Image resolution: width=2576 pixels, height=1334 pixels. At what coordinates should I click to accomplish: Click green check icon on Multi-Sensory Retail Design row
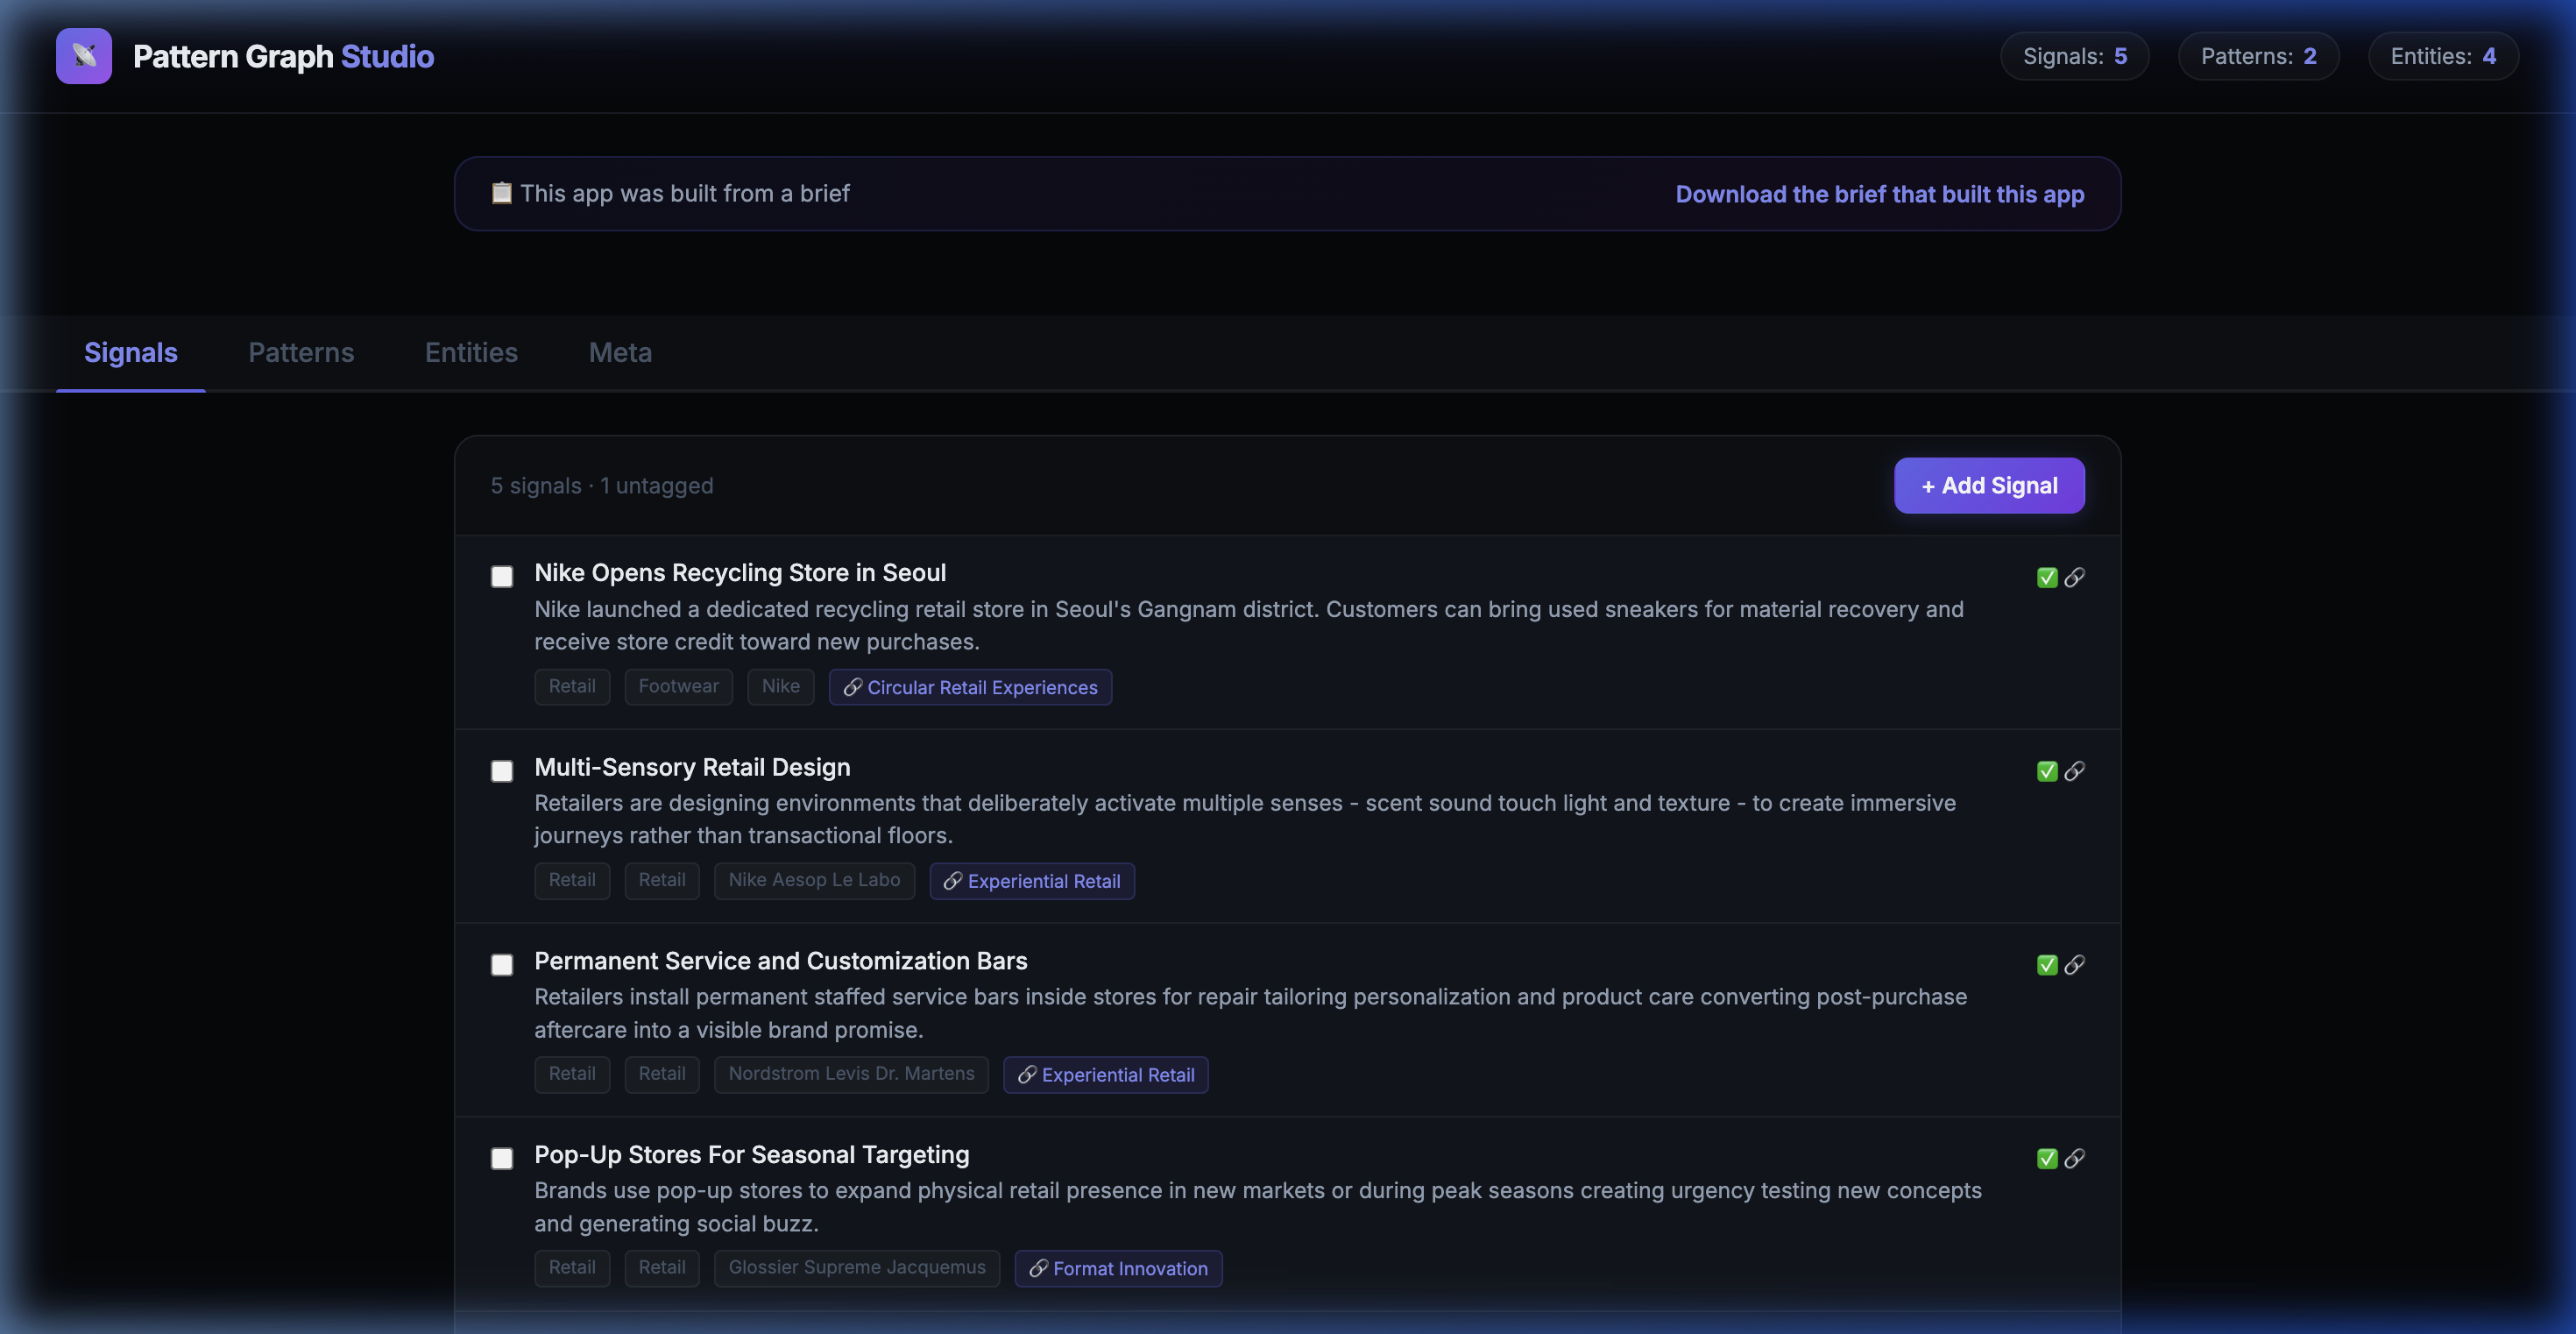pyautogui.click(x=2046, y=771)
